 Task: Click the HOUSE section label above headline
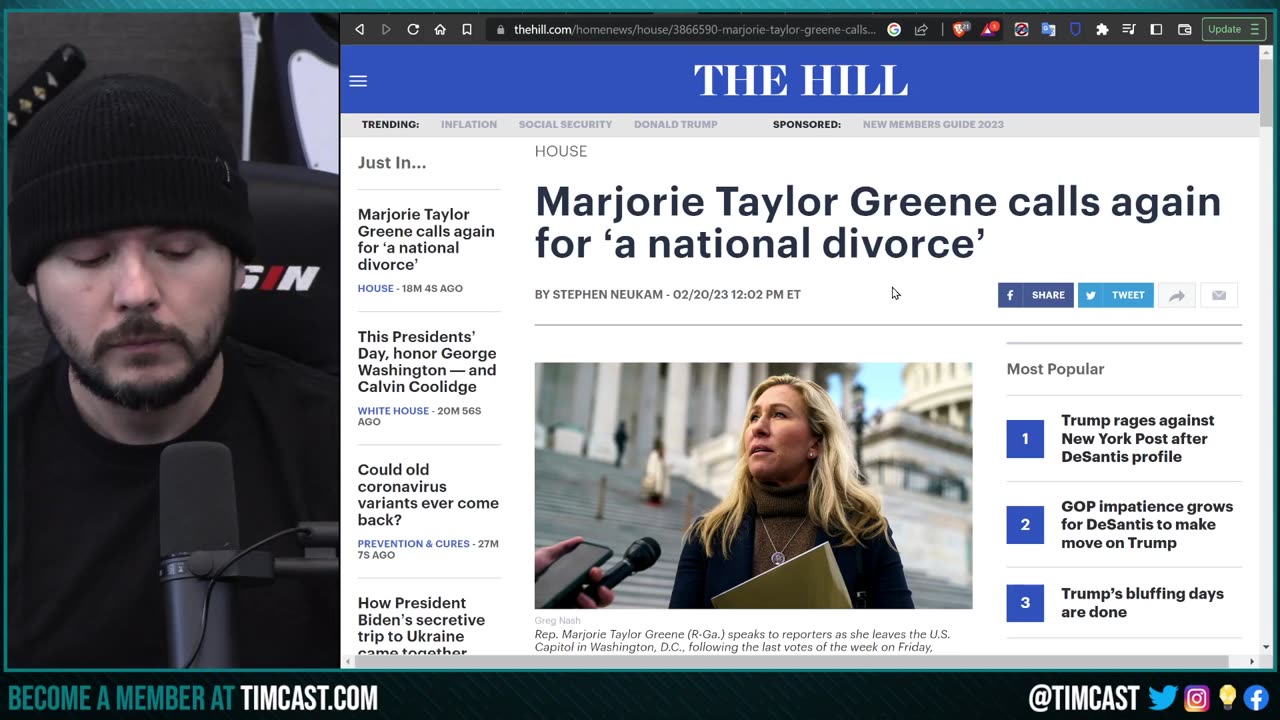pyautogui.click(x=561, y=151)
